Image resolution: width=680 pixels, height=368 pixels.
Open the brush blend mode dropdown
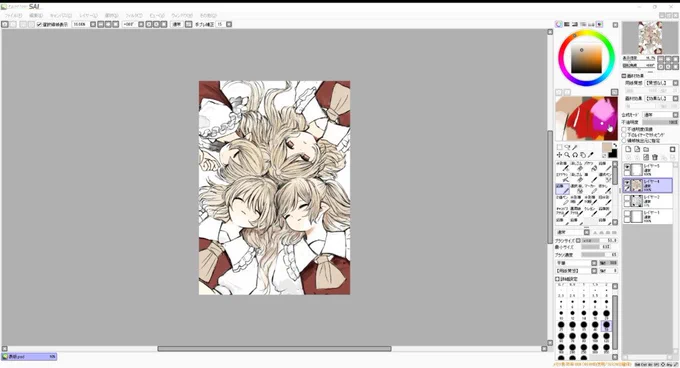pyautogui.click(x=586, y=232)
